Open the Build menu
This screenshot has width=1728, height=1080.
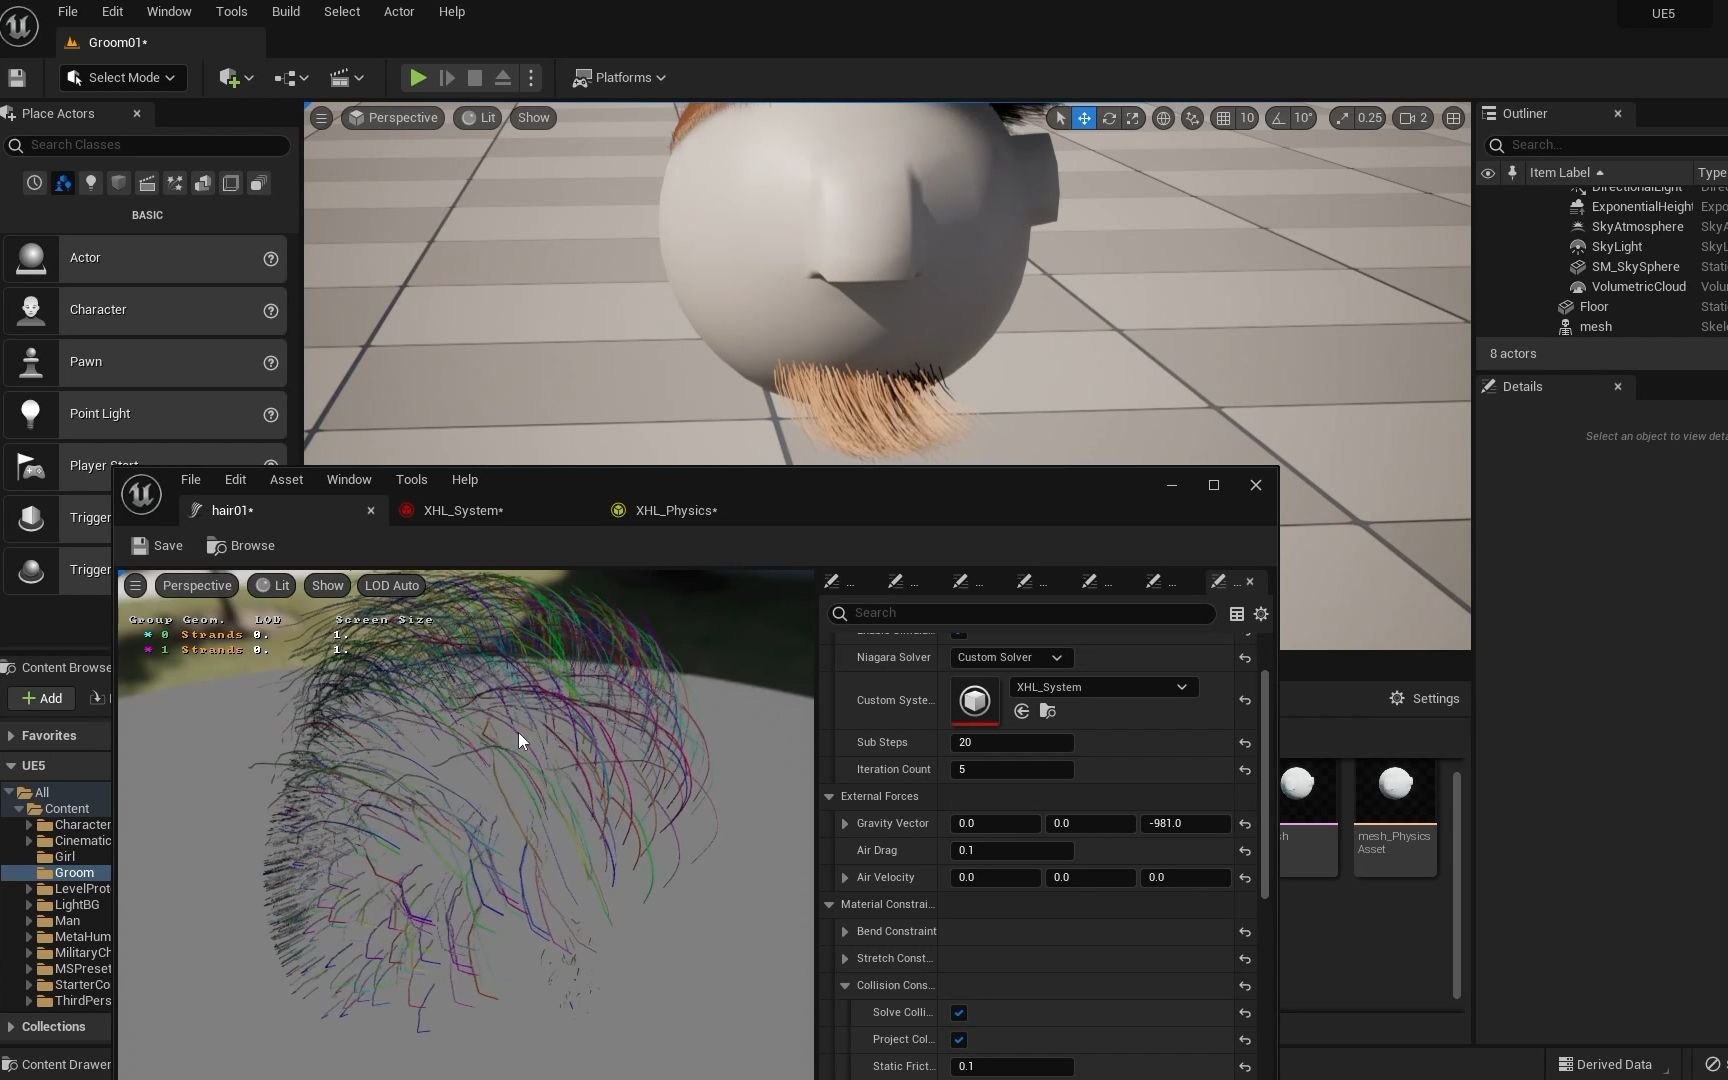coord(286,12)
